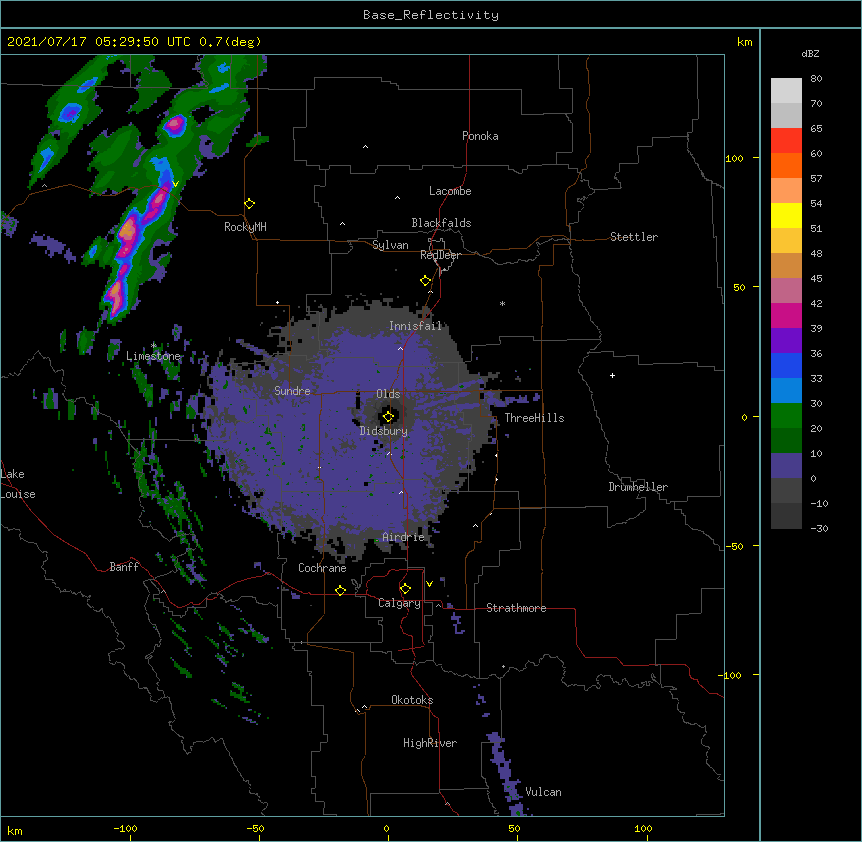The width and height of the screenshot is (862, 842).
Task: Click the yellow diamond marker below Cochrane
Action: click(x=340, y=590)
